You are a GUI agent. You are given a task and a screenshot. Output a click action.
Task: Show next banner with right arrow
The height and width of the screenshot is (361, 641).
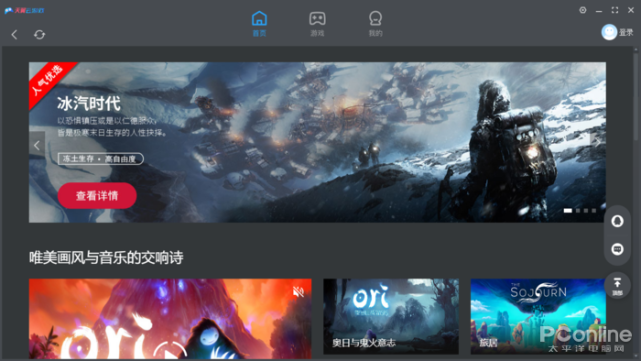tap(598, 142)
